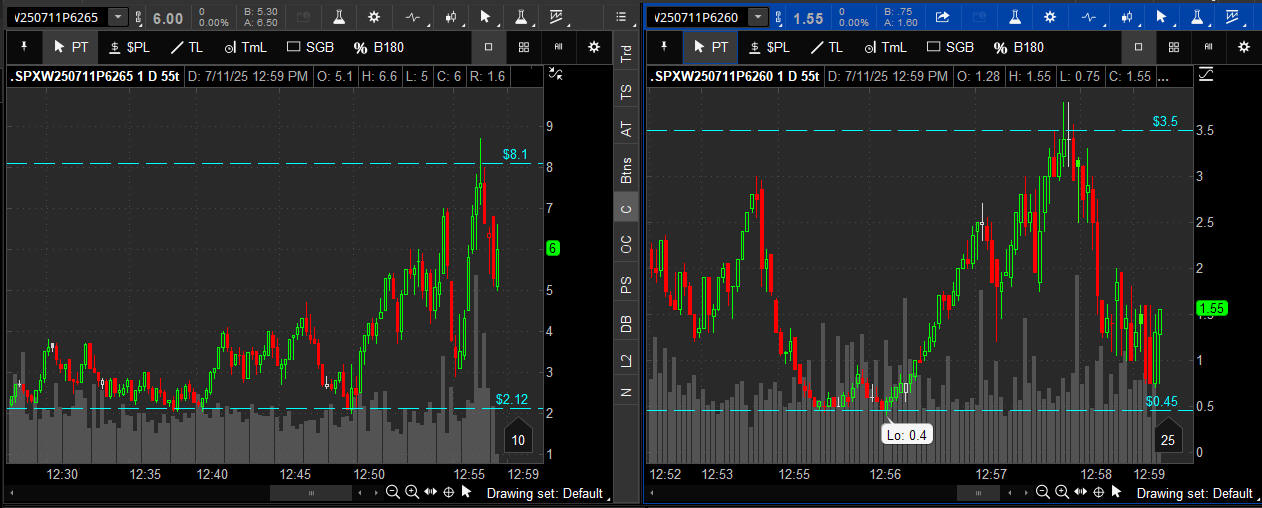Image resolution: width=1262 pixels, height=508 pixels.
Task: Click the crosshair icon below the left chart
Action: pos(448,492)
